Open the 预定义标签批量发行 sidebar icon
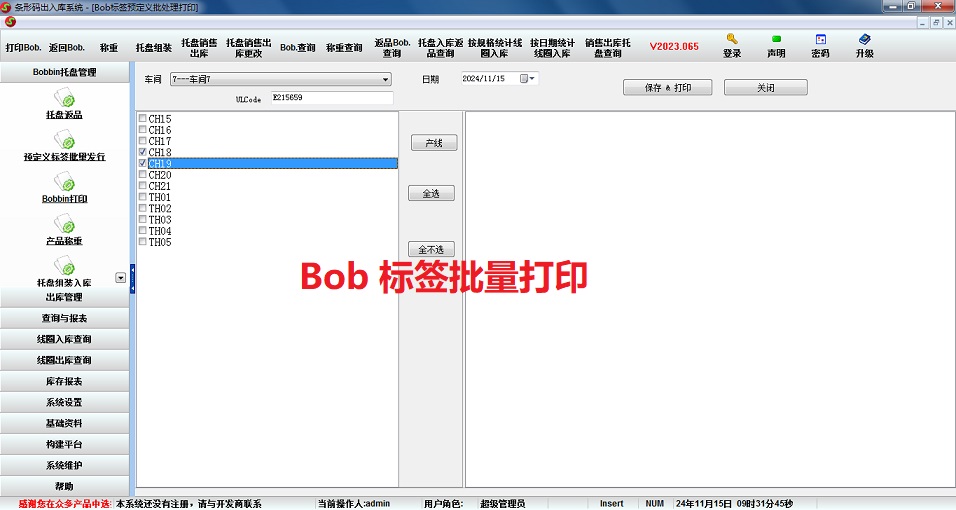Screen dimensions: 956x510 pos(64,141)
